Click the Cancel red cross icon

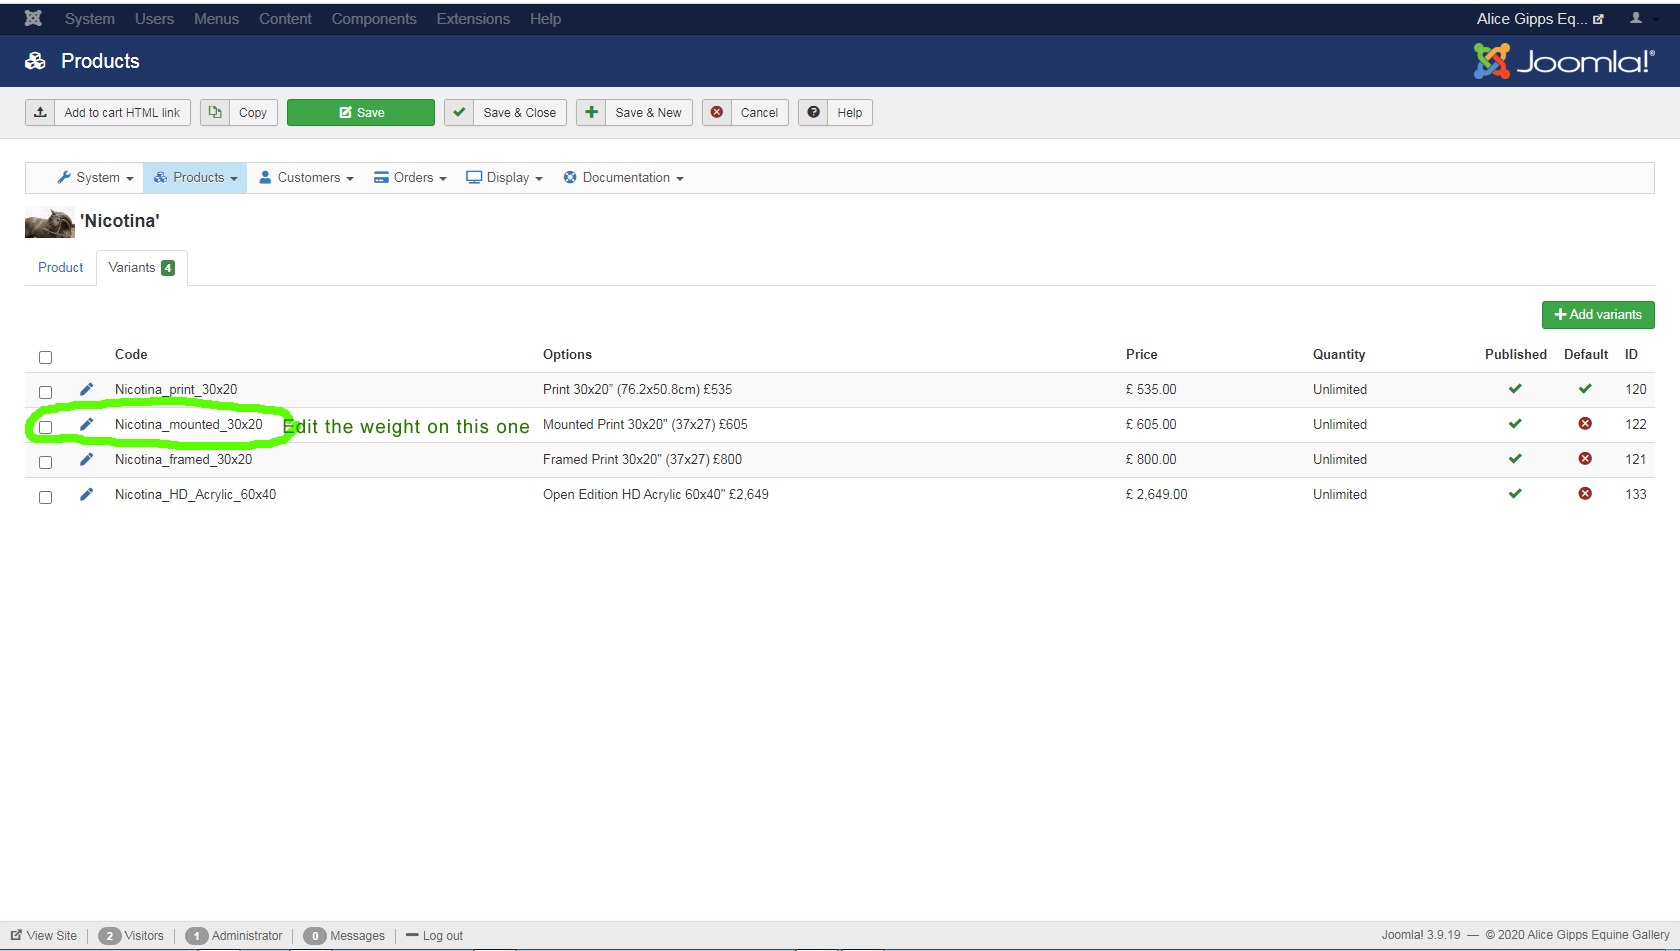pyautogui.click(x=717, y=112)
